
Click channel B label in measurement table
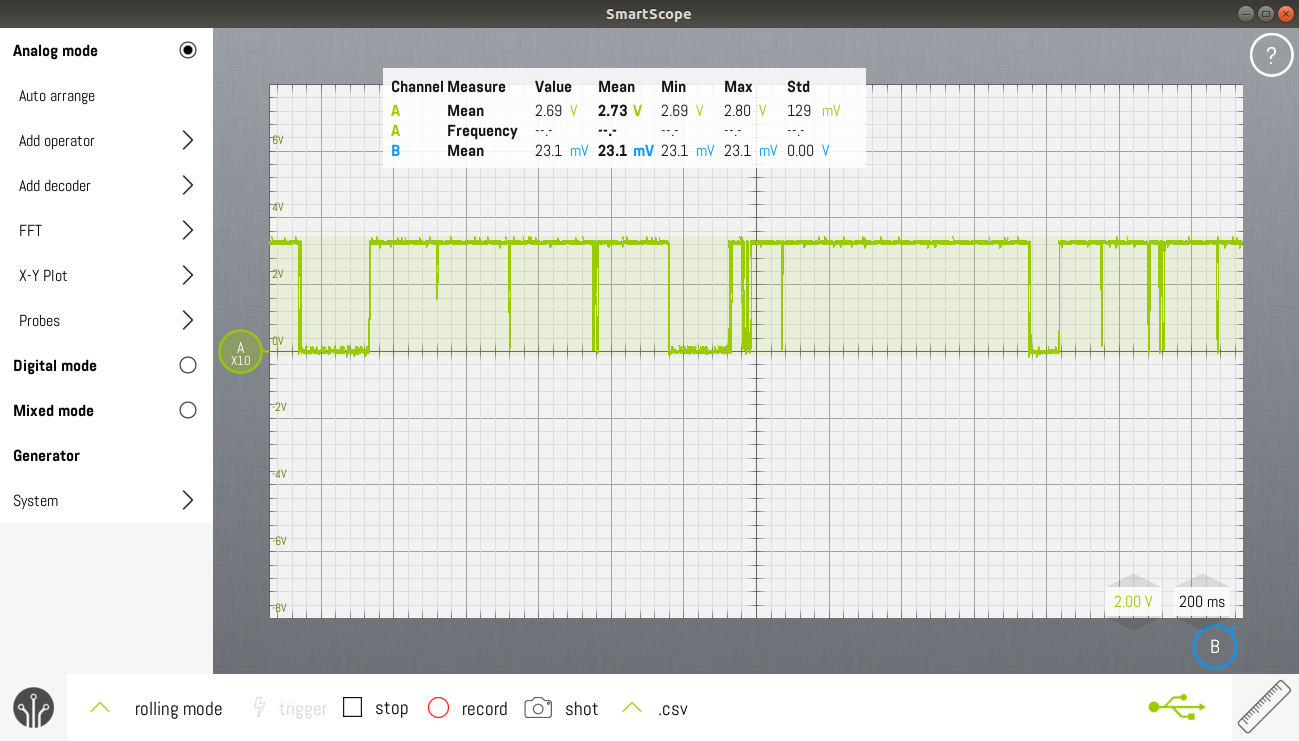[396, 151]
